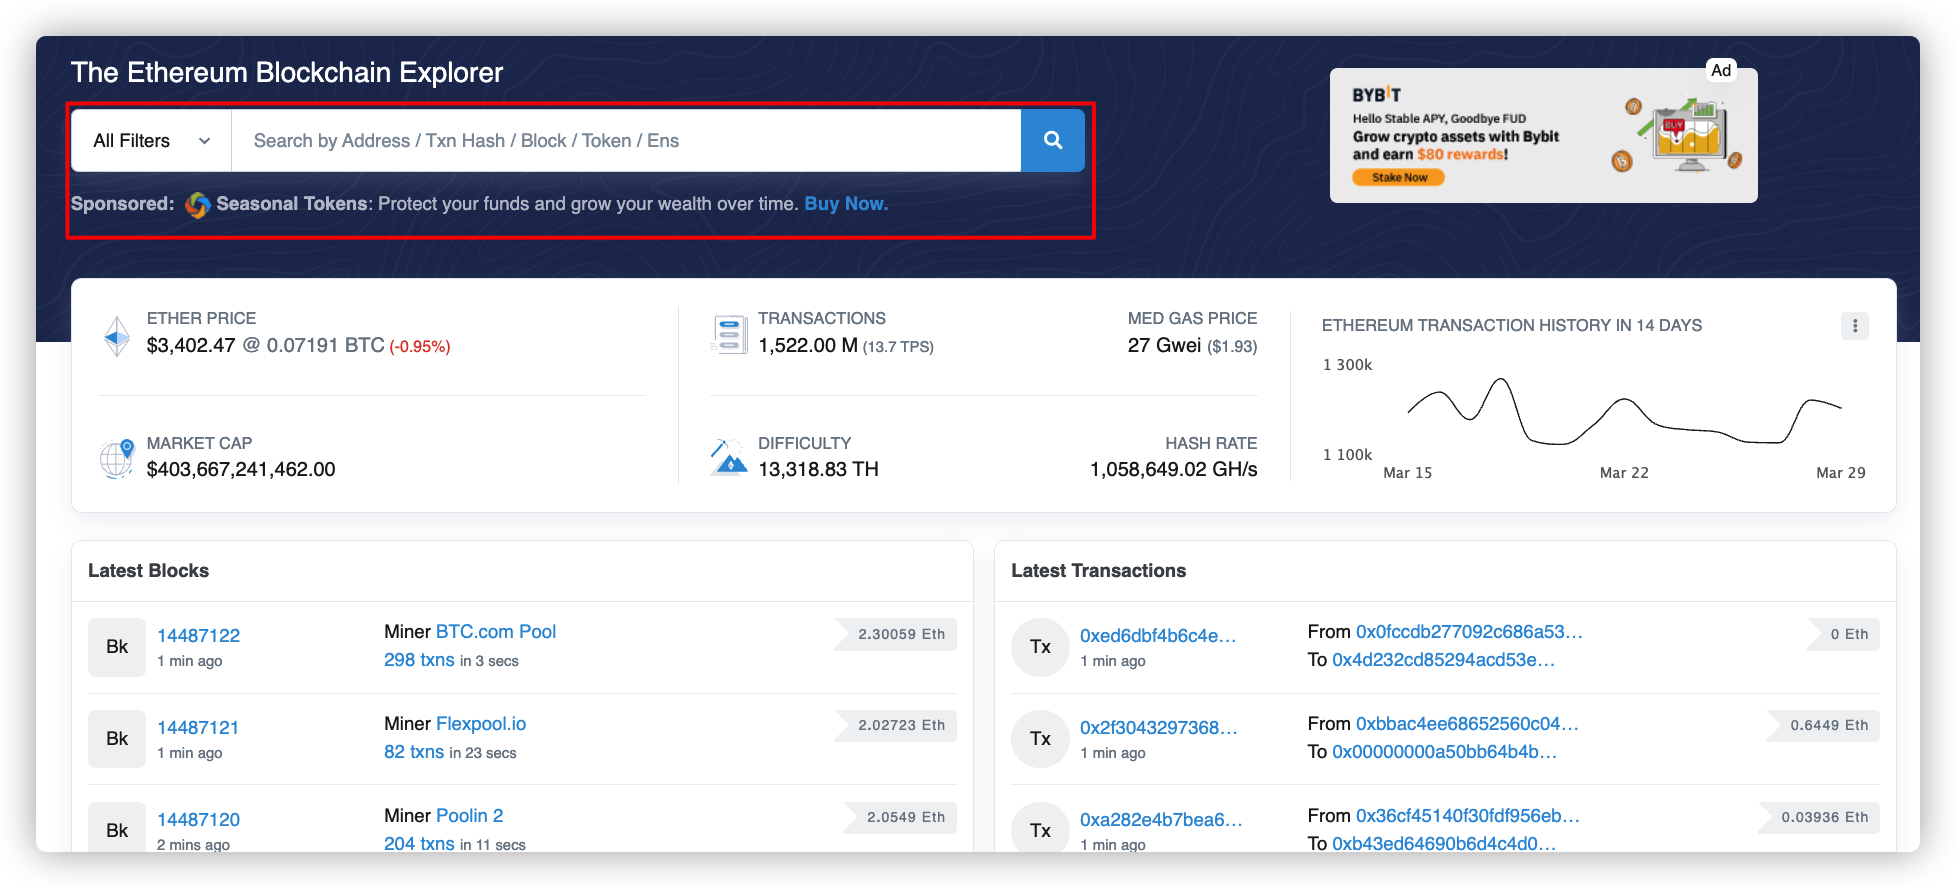The image size is (1956, 888).
Task: Select the Ether price $3,402.47 value
Action: [x=191, y=345]
